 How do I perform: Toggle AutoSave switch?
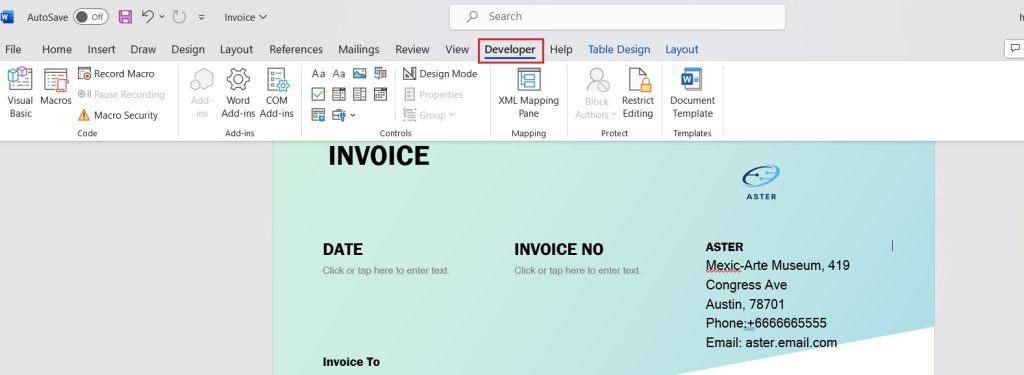click(x=91, y=17)
